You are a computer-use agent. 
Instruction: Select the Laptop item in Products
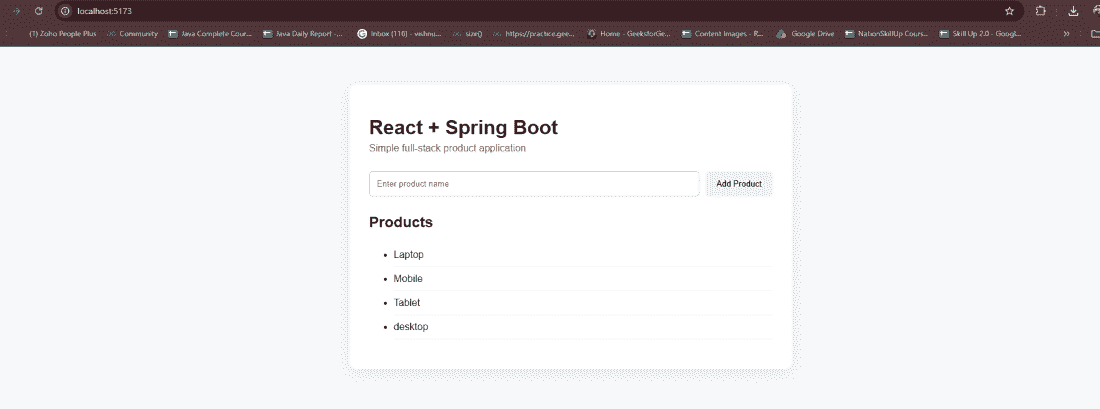point(408,255)
